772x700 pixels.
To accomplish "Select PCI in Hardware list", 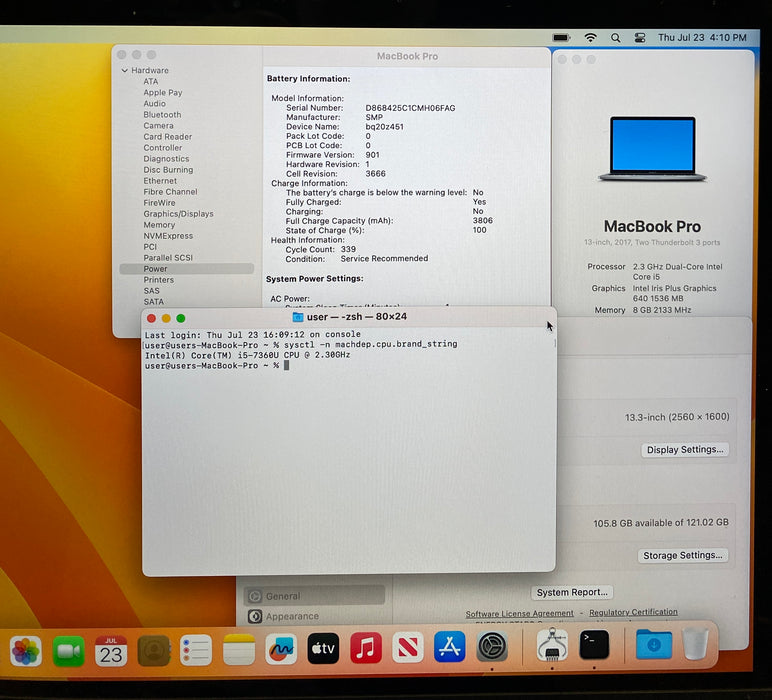I will (150, 247).
